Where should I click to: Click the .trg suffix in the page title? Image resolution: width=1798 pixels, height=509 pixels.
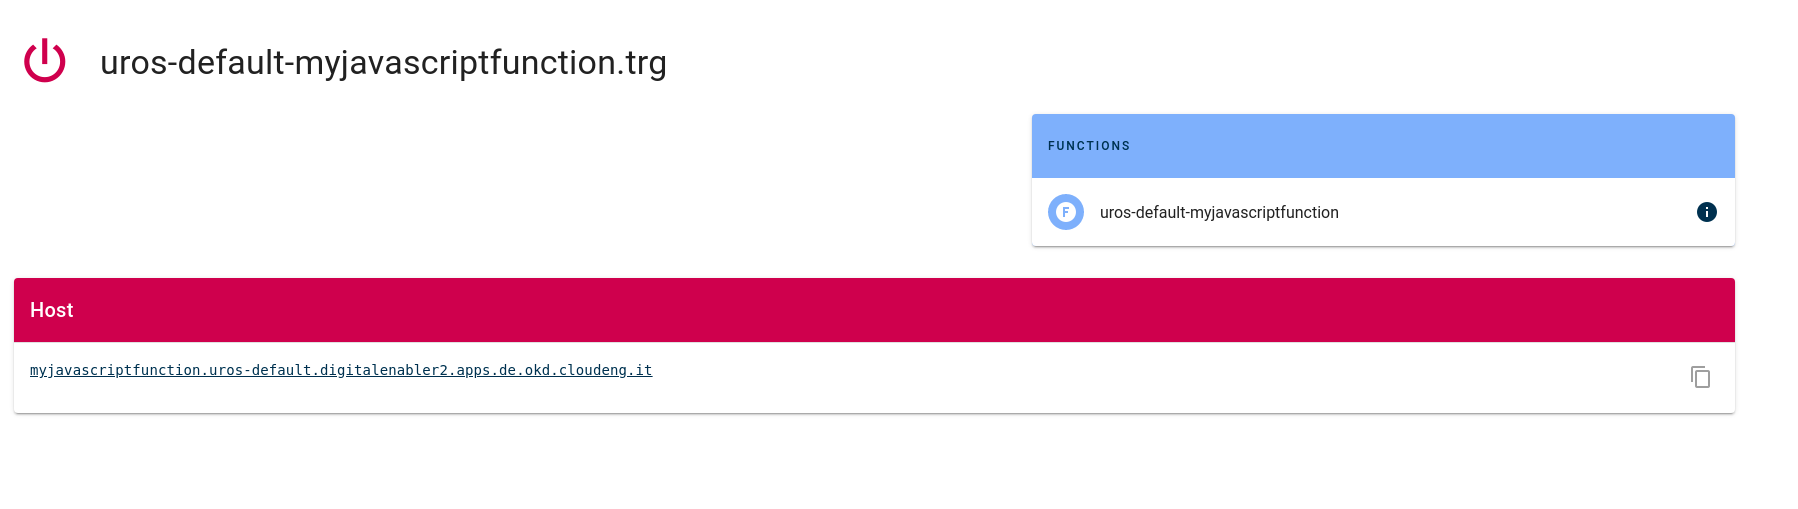click(x=645, y=63)
